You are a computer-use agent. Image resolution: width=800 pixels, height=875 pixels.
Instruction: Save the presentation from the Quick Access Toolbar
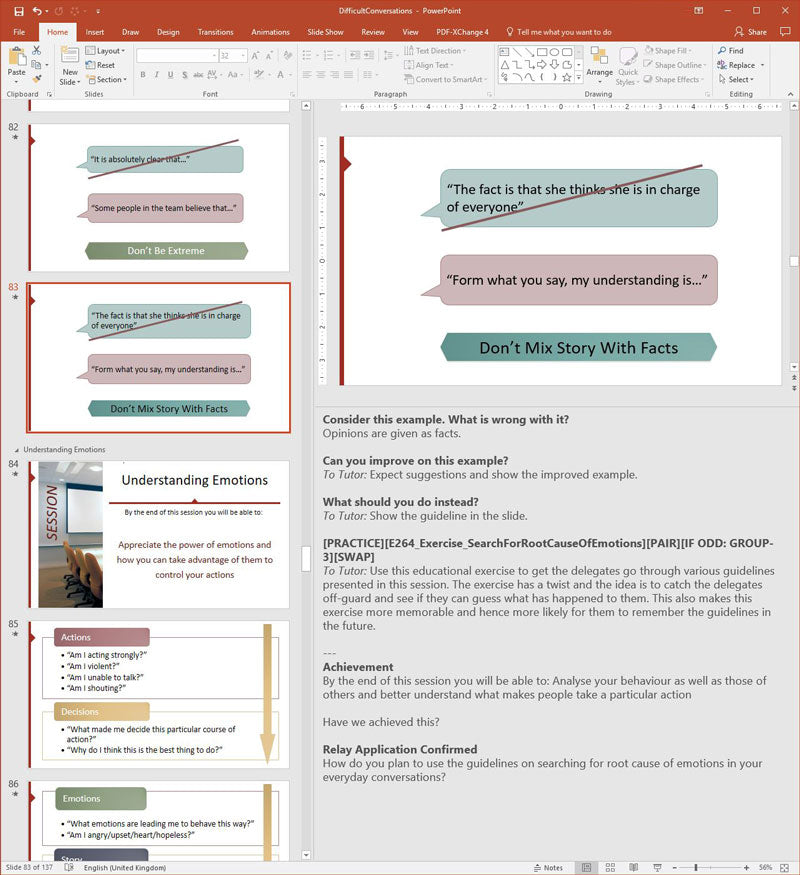point(19,11)
